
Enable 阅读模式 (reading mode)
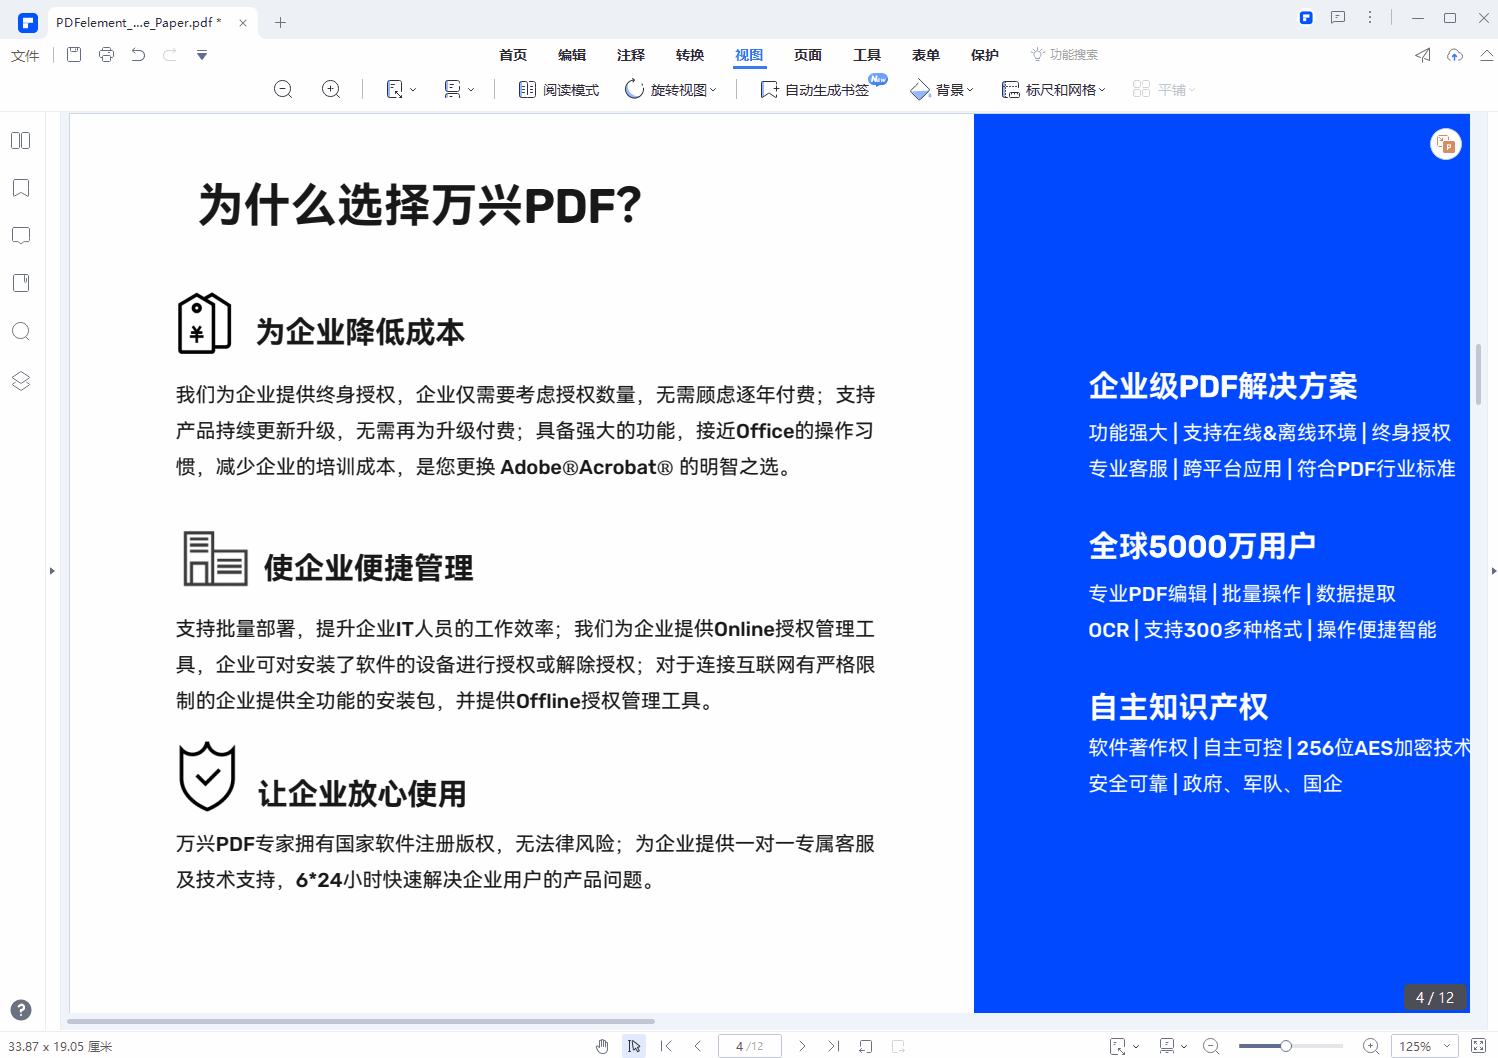point(556,88)
